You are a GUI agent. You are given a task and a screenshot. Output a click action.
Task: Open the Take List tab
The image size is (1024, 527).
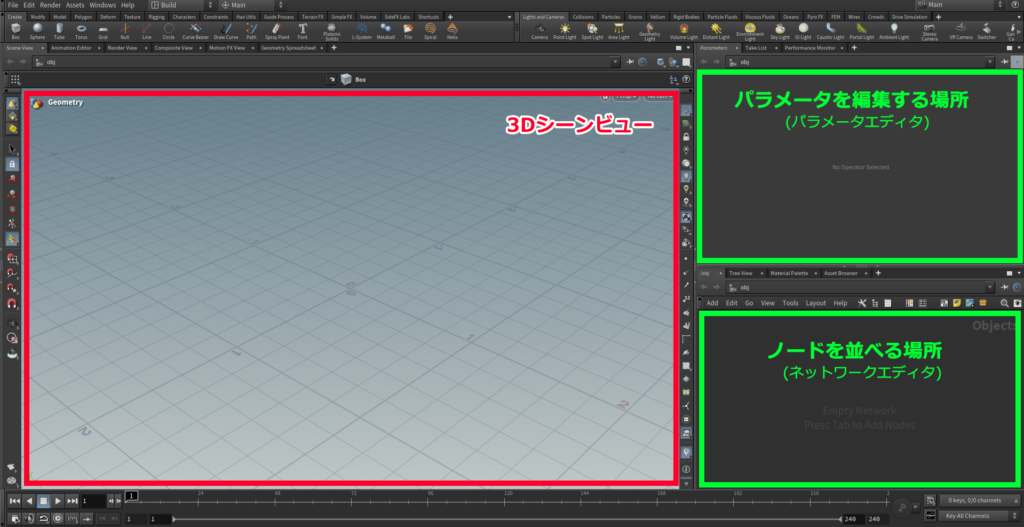[756, 47]
